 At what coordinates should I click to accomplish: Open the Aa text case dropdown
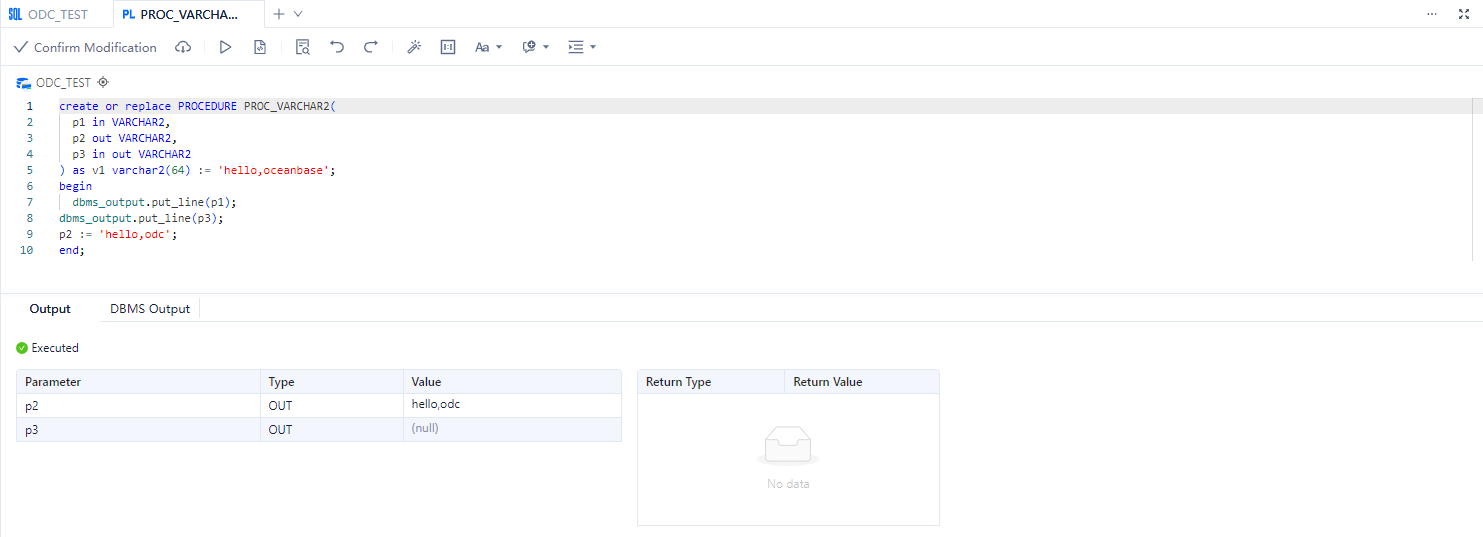(488, 47)
